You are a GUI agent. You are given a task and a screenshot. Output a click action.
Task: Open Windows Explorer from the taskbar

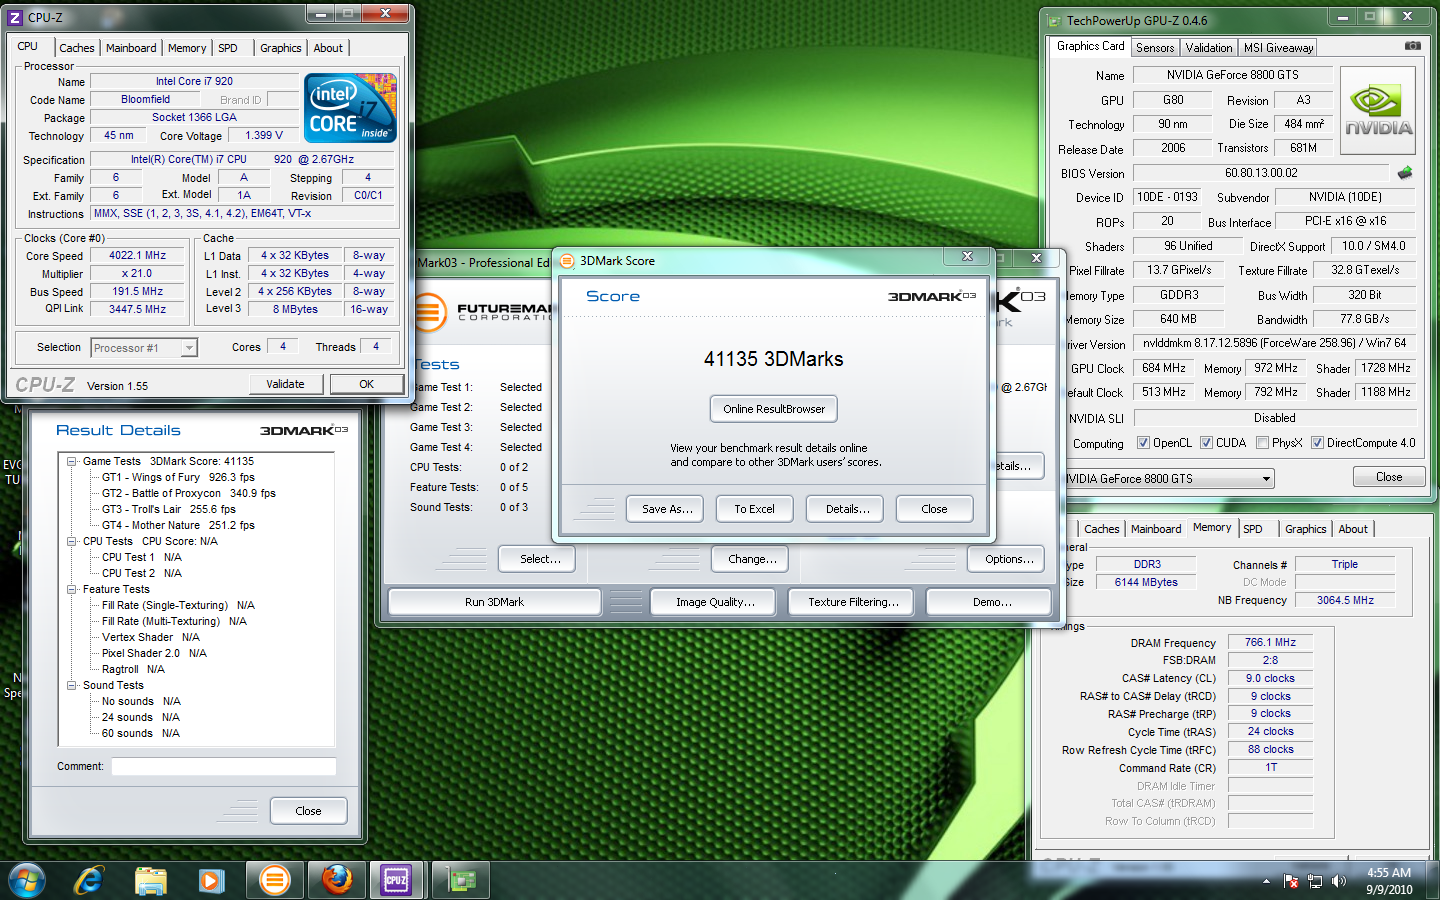click(x=150, y=880)
